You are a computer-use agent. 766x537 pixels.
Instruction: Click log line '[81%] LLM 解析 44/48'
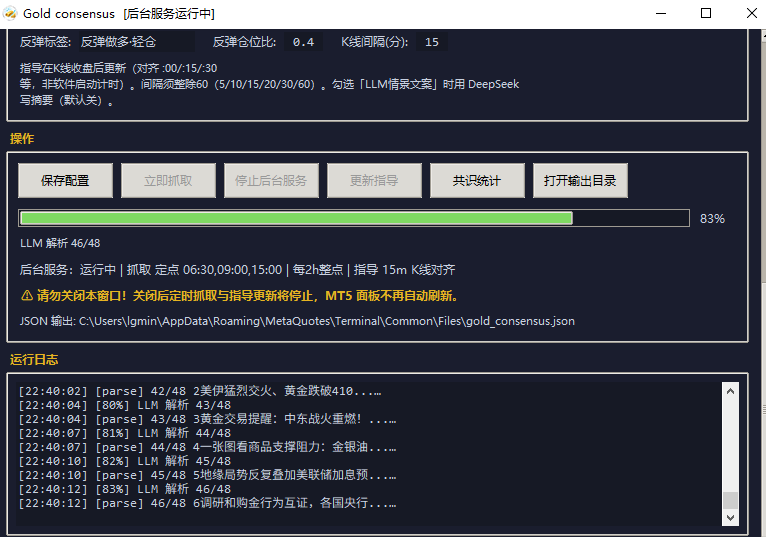(125, 433)
